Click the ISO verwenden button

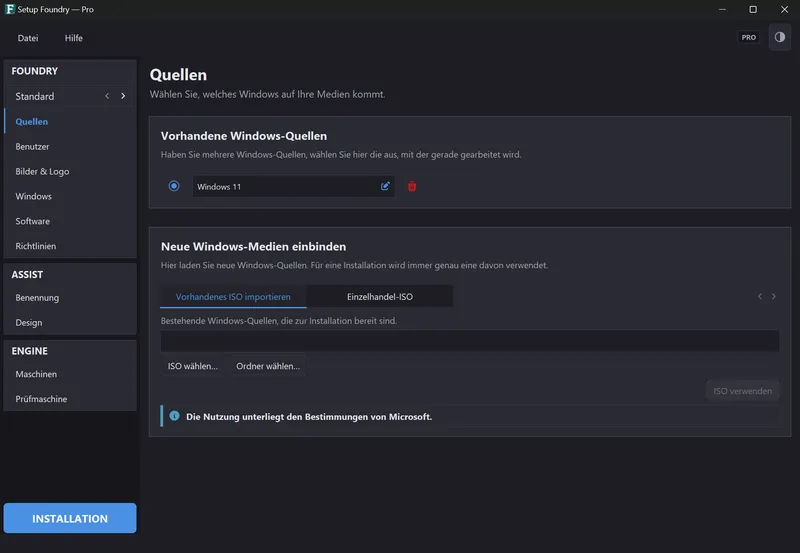click(742, 391)
